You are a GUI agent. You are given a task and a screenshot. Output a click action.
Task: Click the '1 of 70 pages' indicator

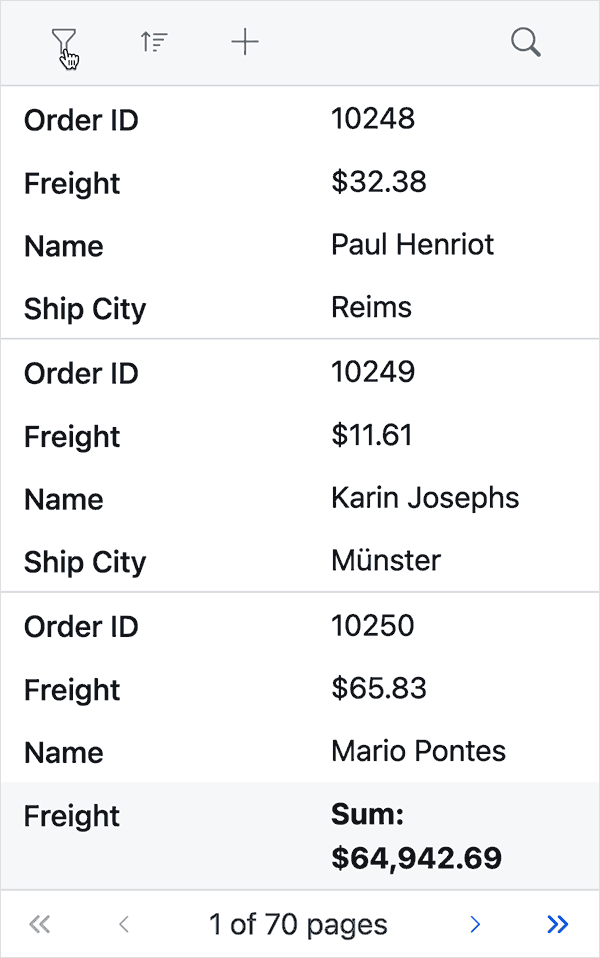click(x=298, y=925)
